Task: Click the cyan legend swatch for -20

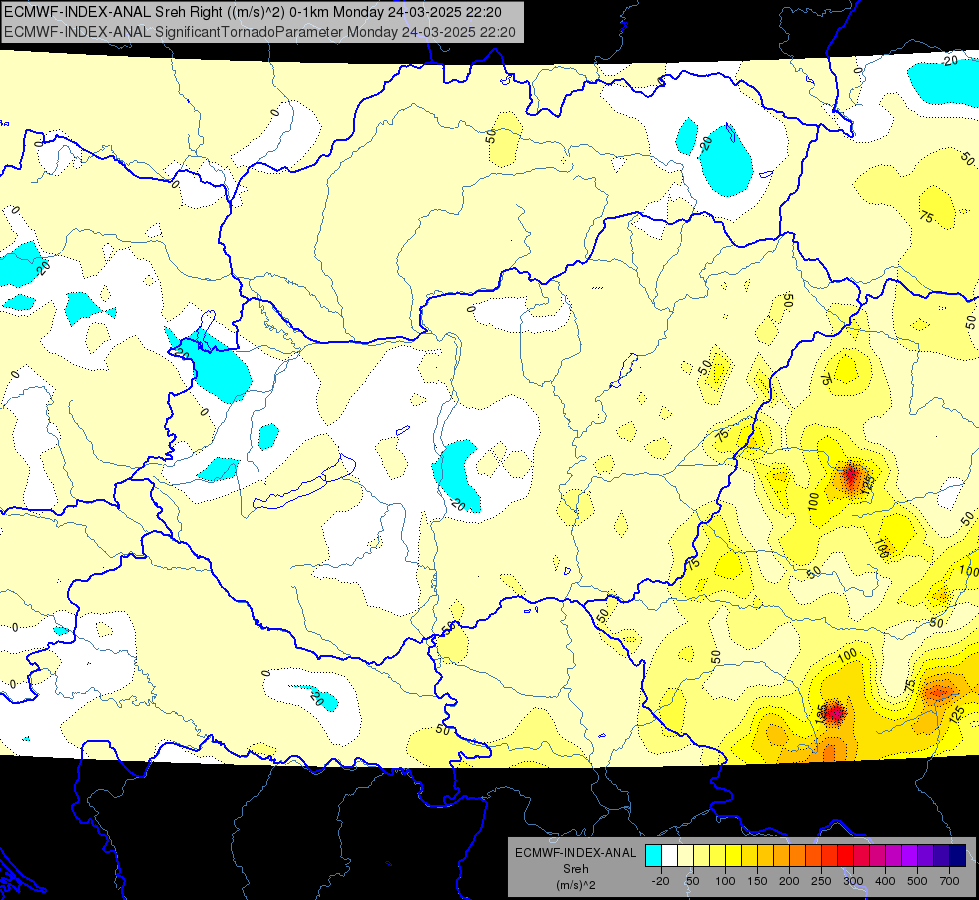Action: (x=653, y=855)
